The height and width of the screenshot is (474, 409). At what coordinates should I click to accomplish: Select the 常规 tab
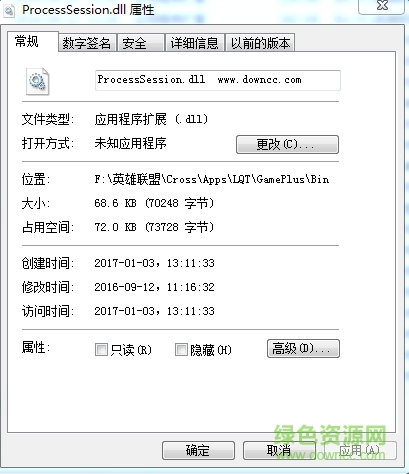(x=33, y=42)
